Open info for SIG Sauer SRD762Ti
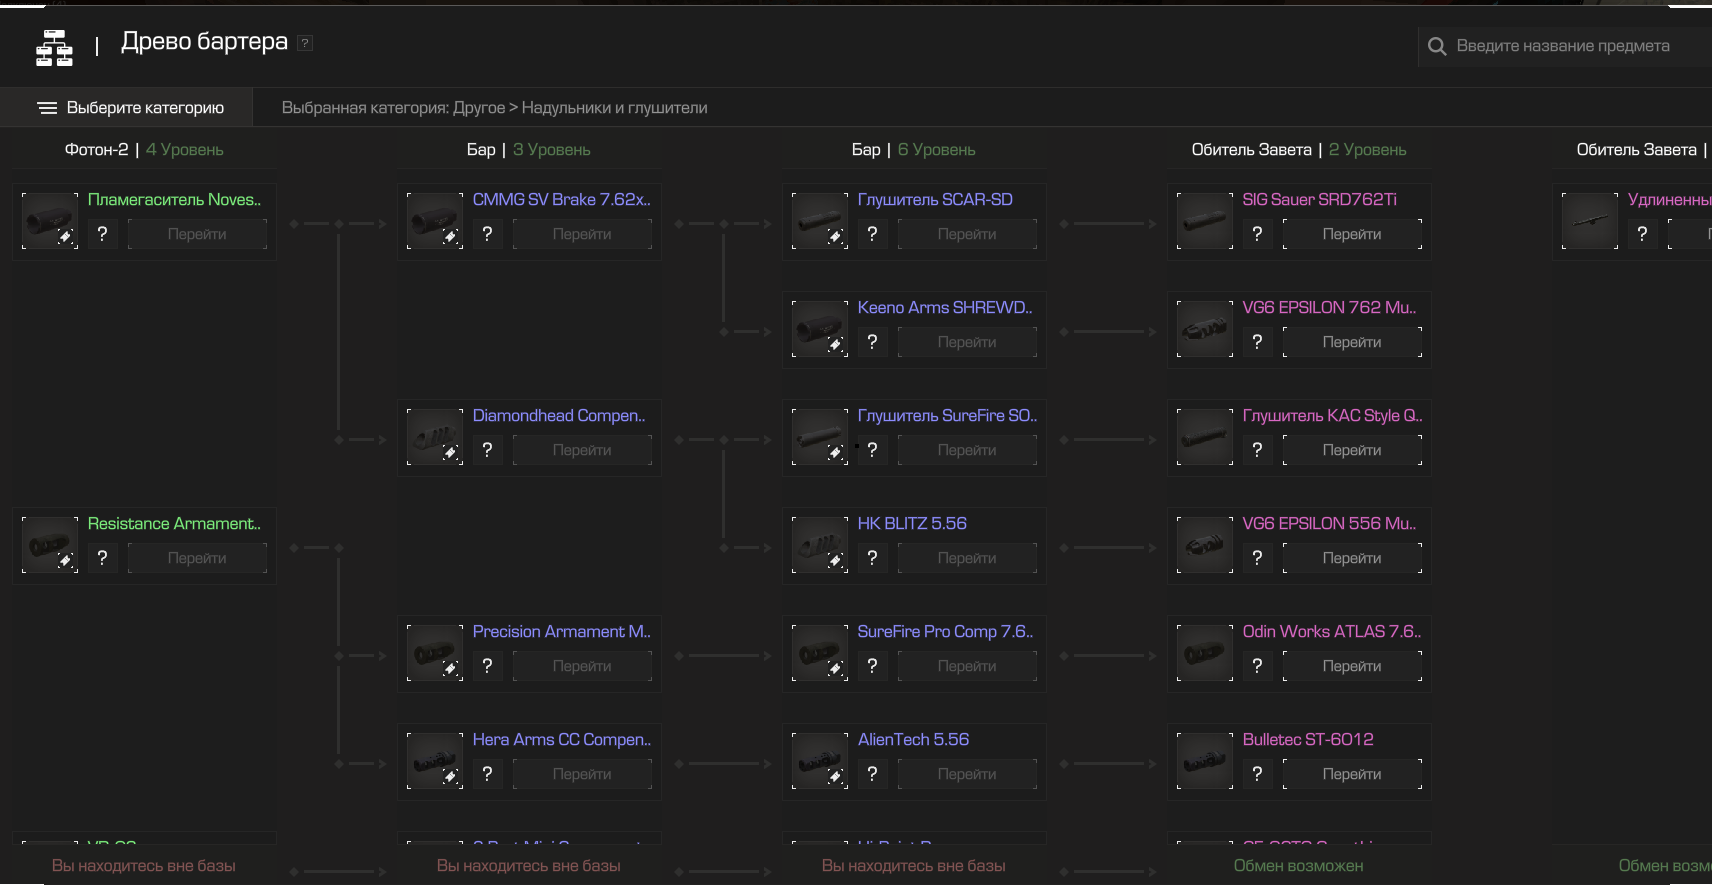The height and width of the screenshot is (885, 1712). 1257,234
